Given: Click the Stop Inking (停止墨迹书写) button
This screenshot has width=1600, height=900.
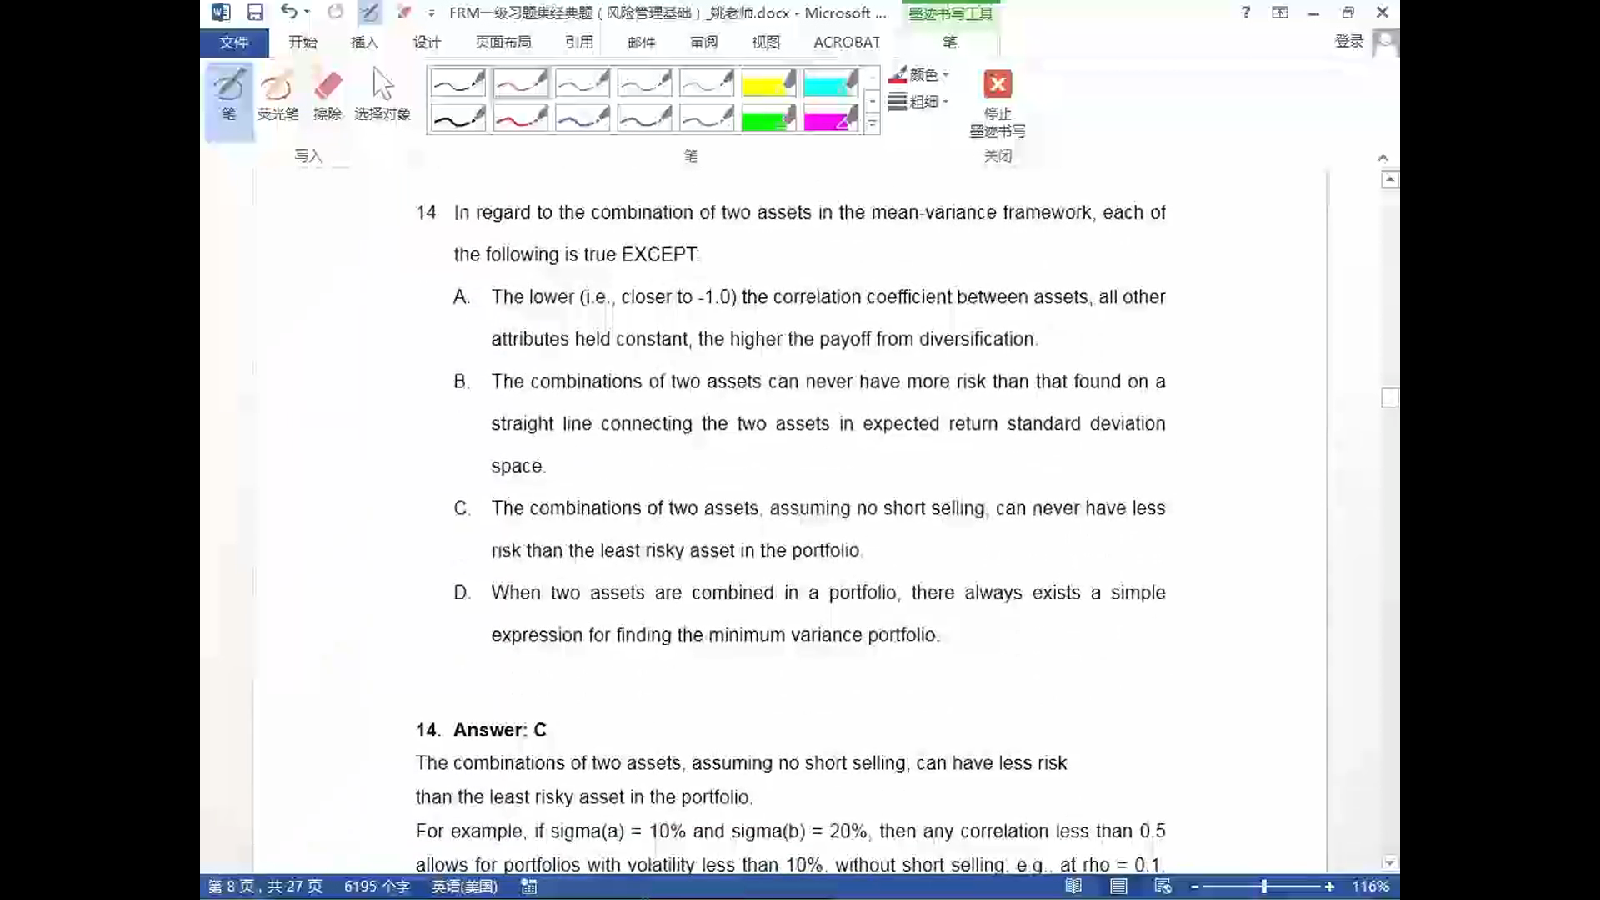Looking at the screenshot, I should coord(997,104).
